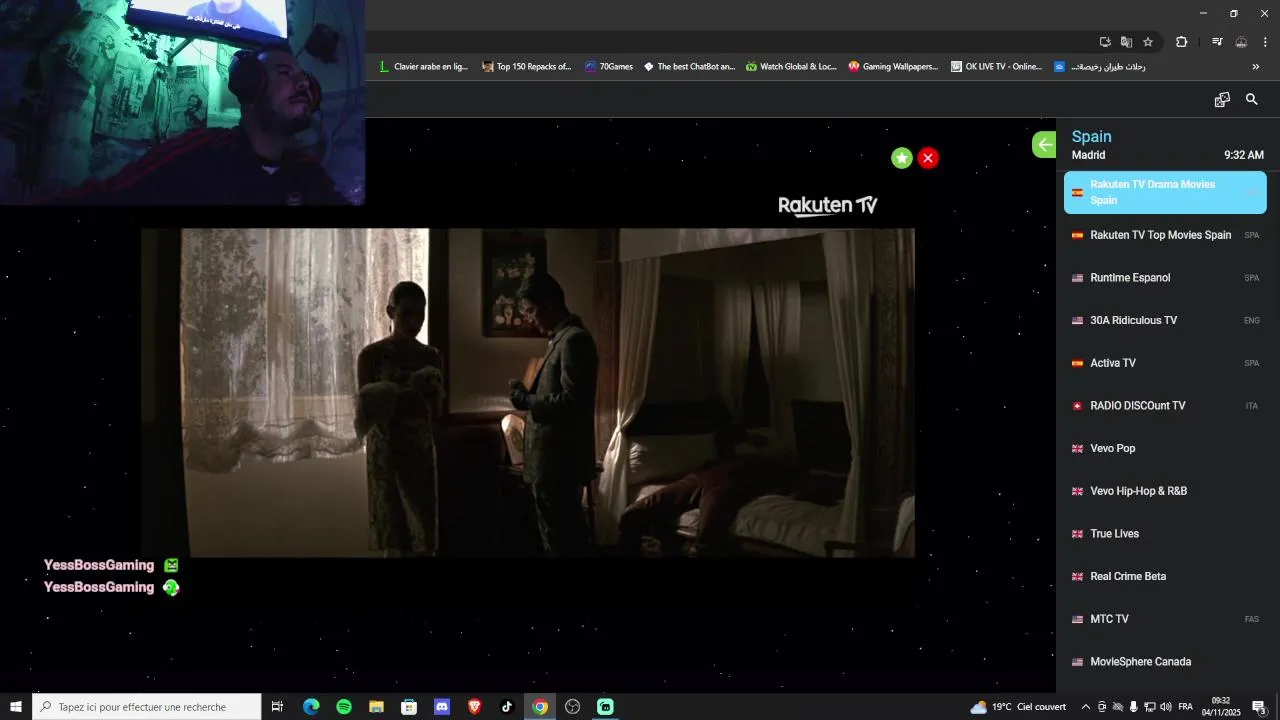Select Rakuten TV Drama Movies Spain channel
Viewport: 1280px width, 720px height.
(1165, 192)
